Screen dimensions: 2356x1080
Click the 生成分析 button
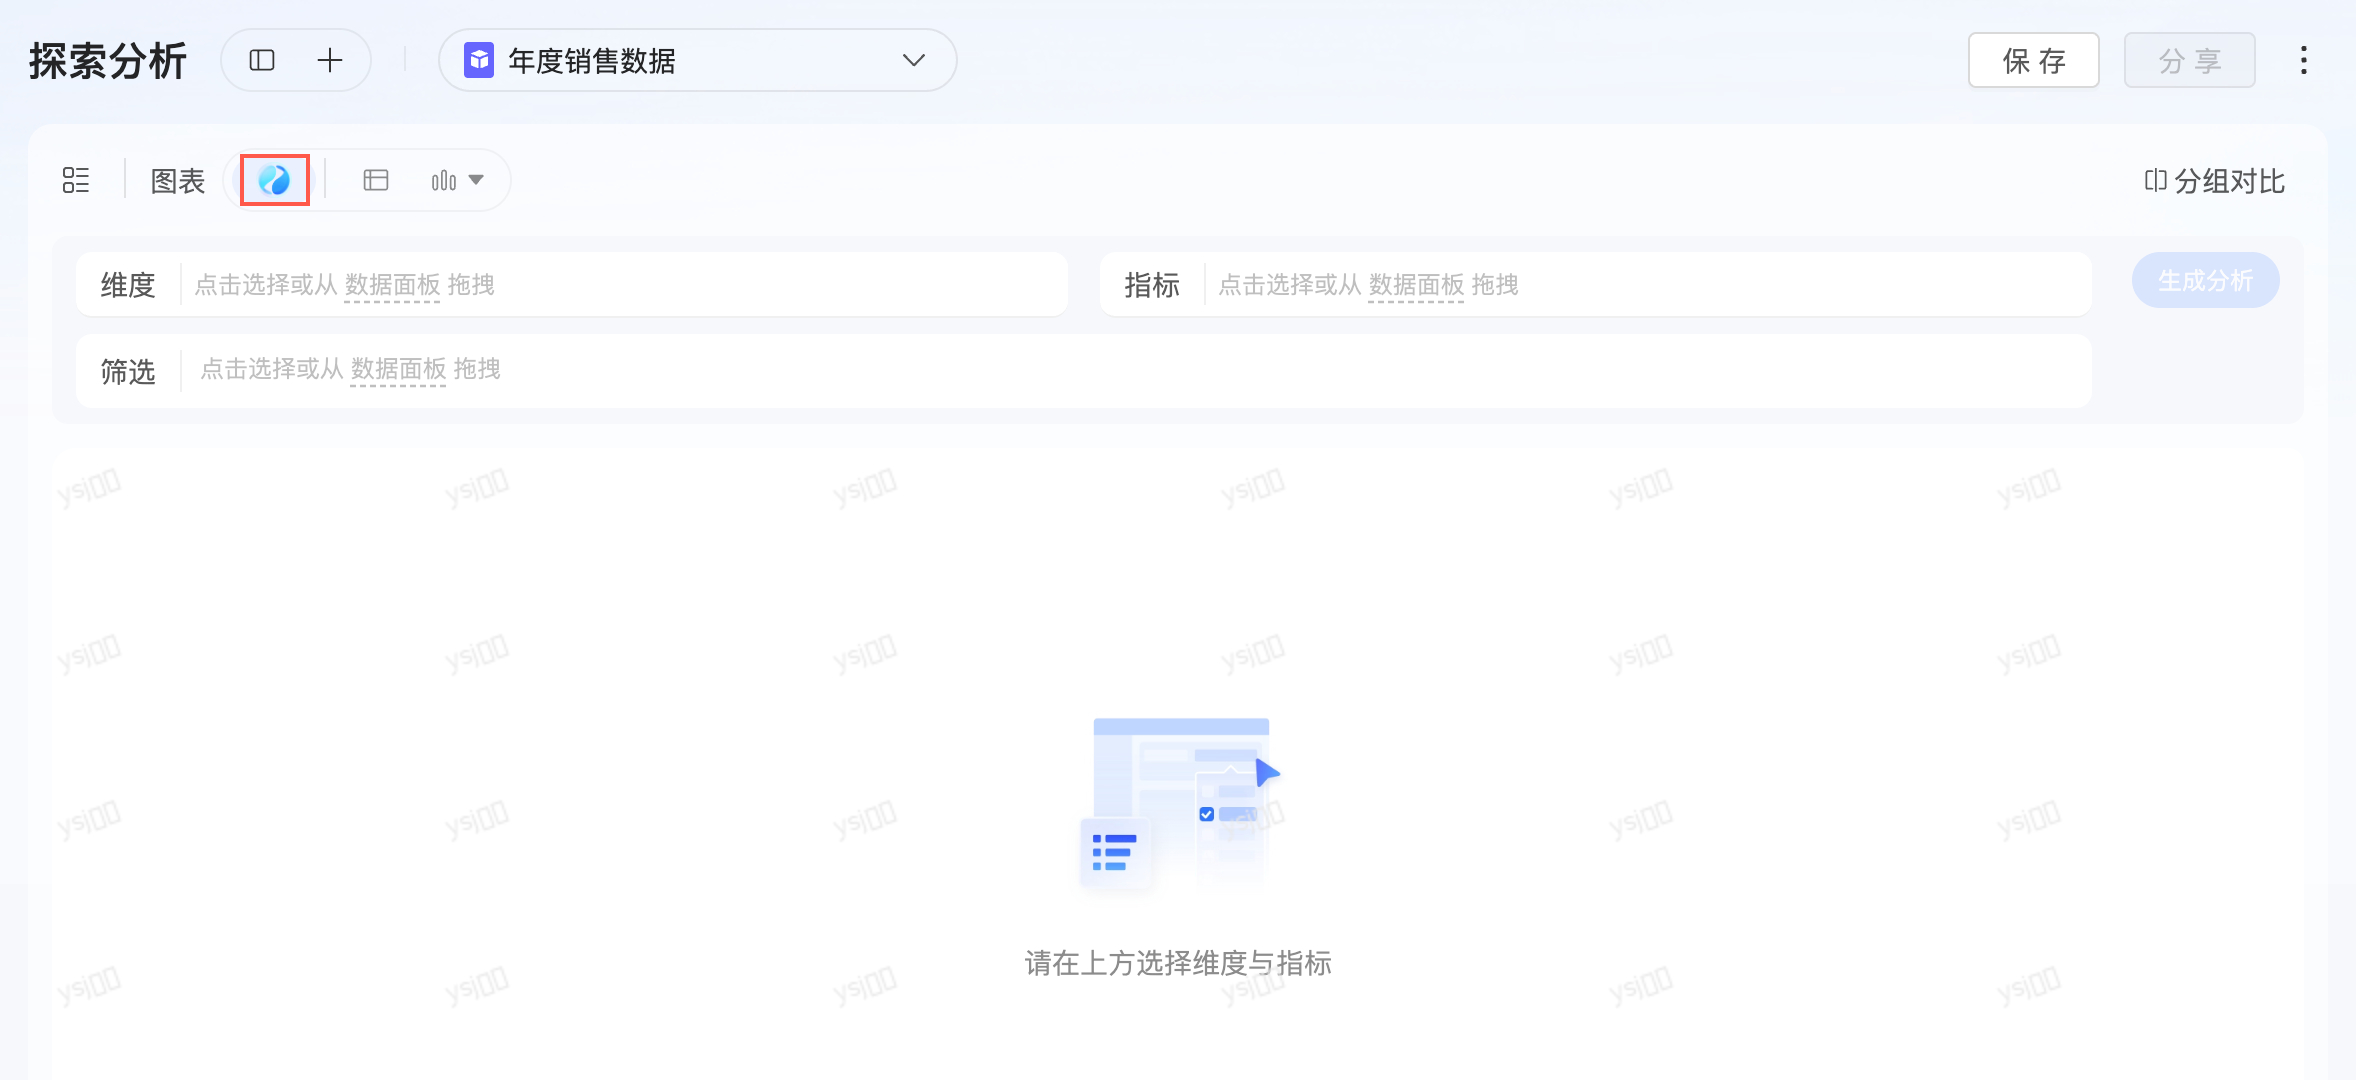pyautogui.click(x=2205, y=281)
